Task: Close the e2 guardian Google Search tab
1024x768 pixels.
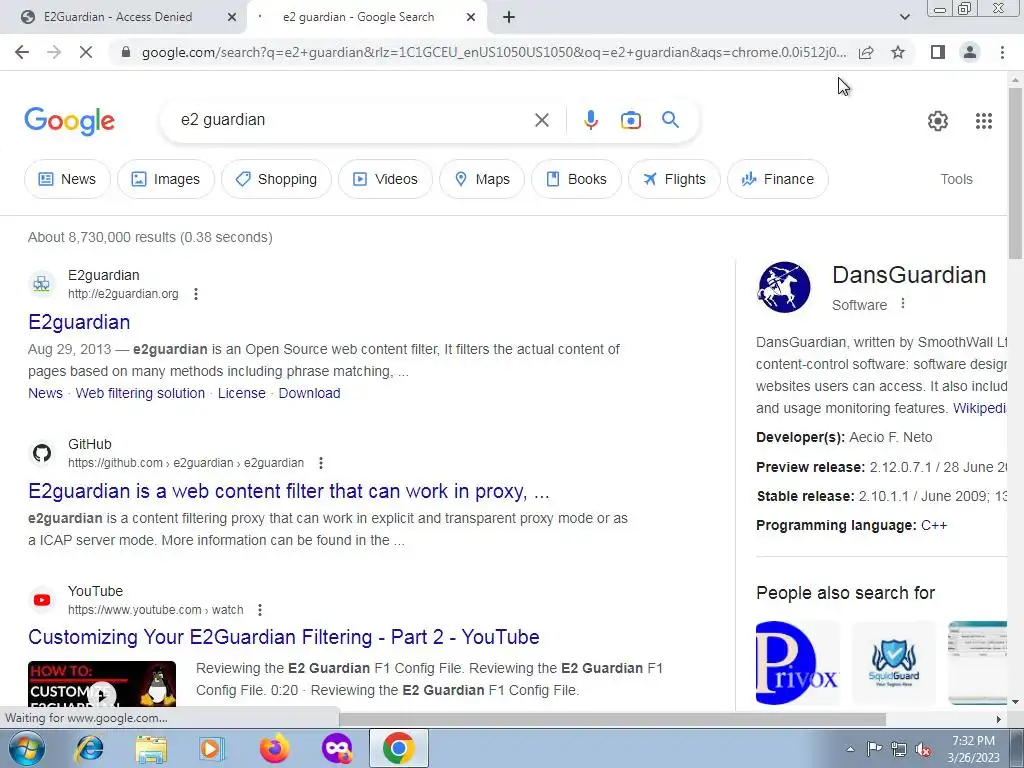Action: pos(471,18)
